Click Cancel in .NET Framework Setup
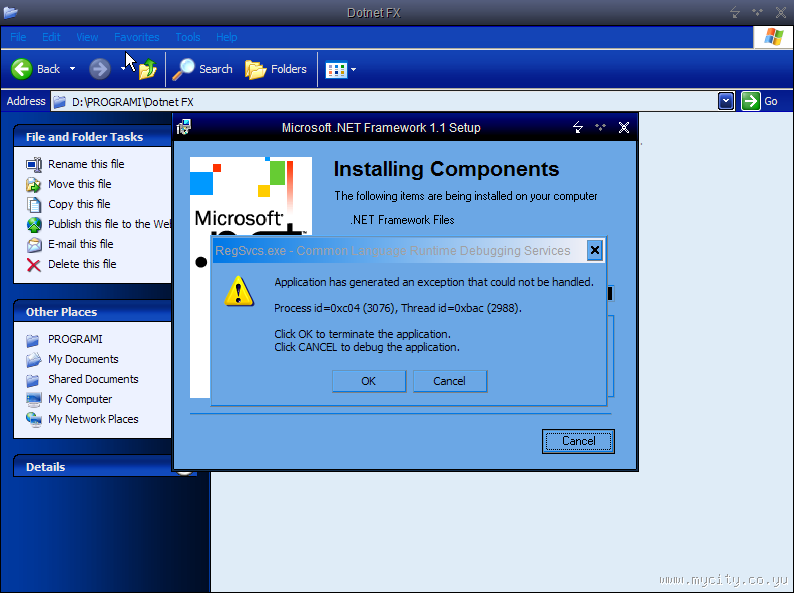Screen dimensions: 794x593 [x=578, y=441]
